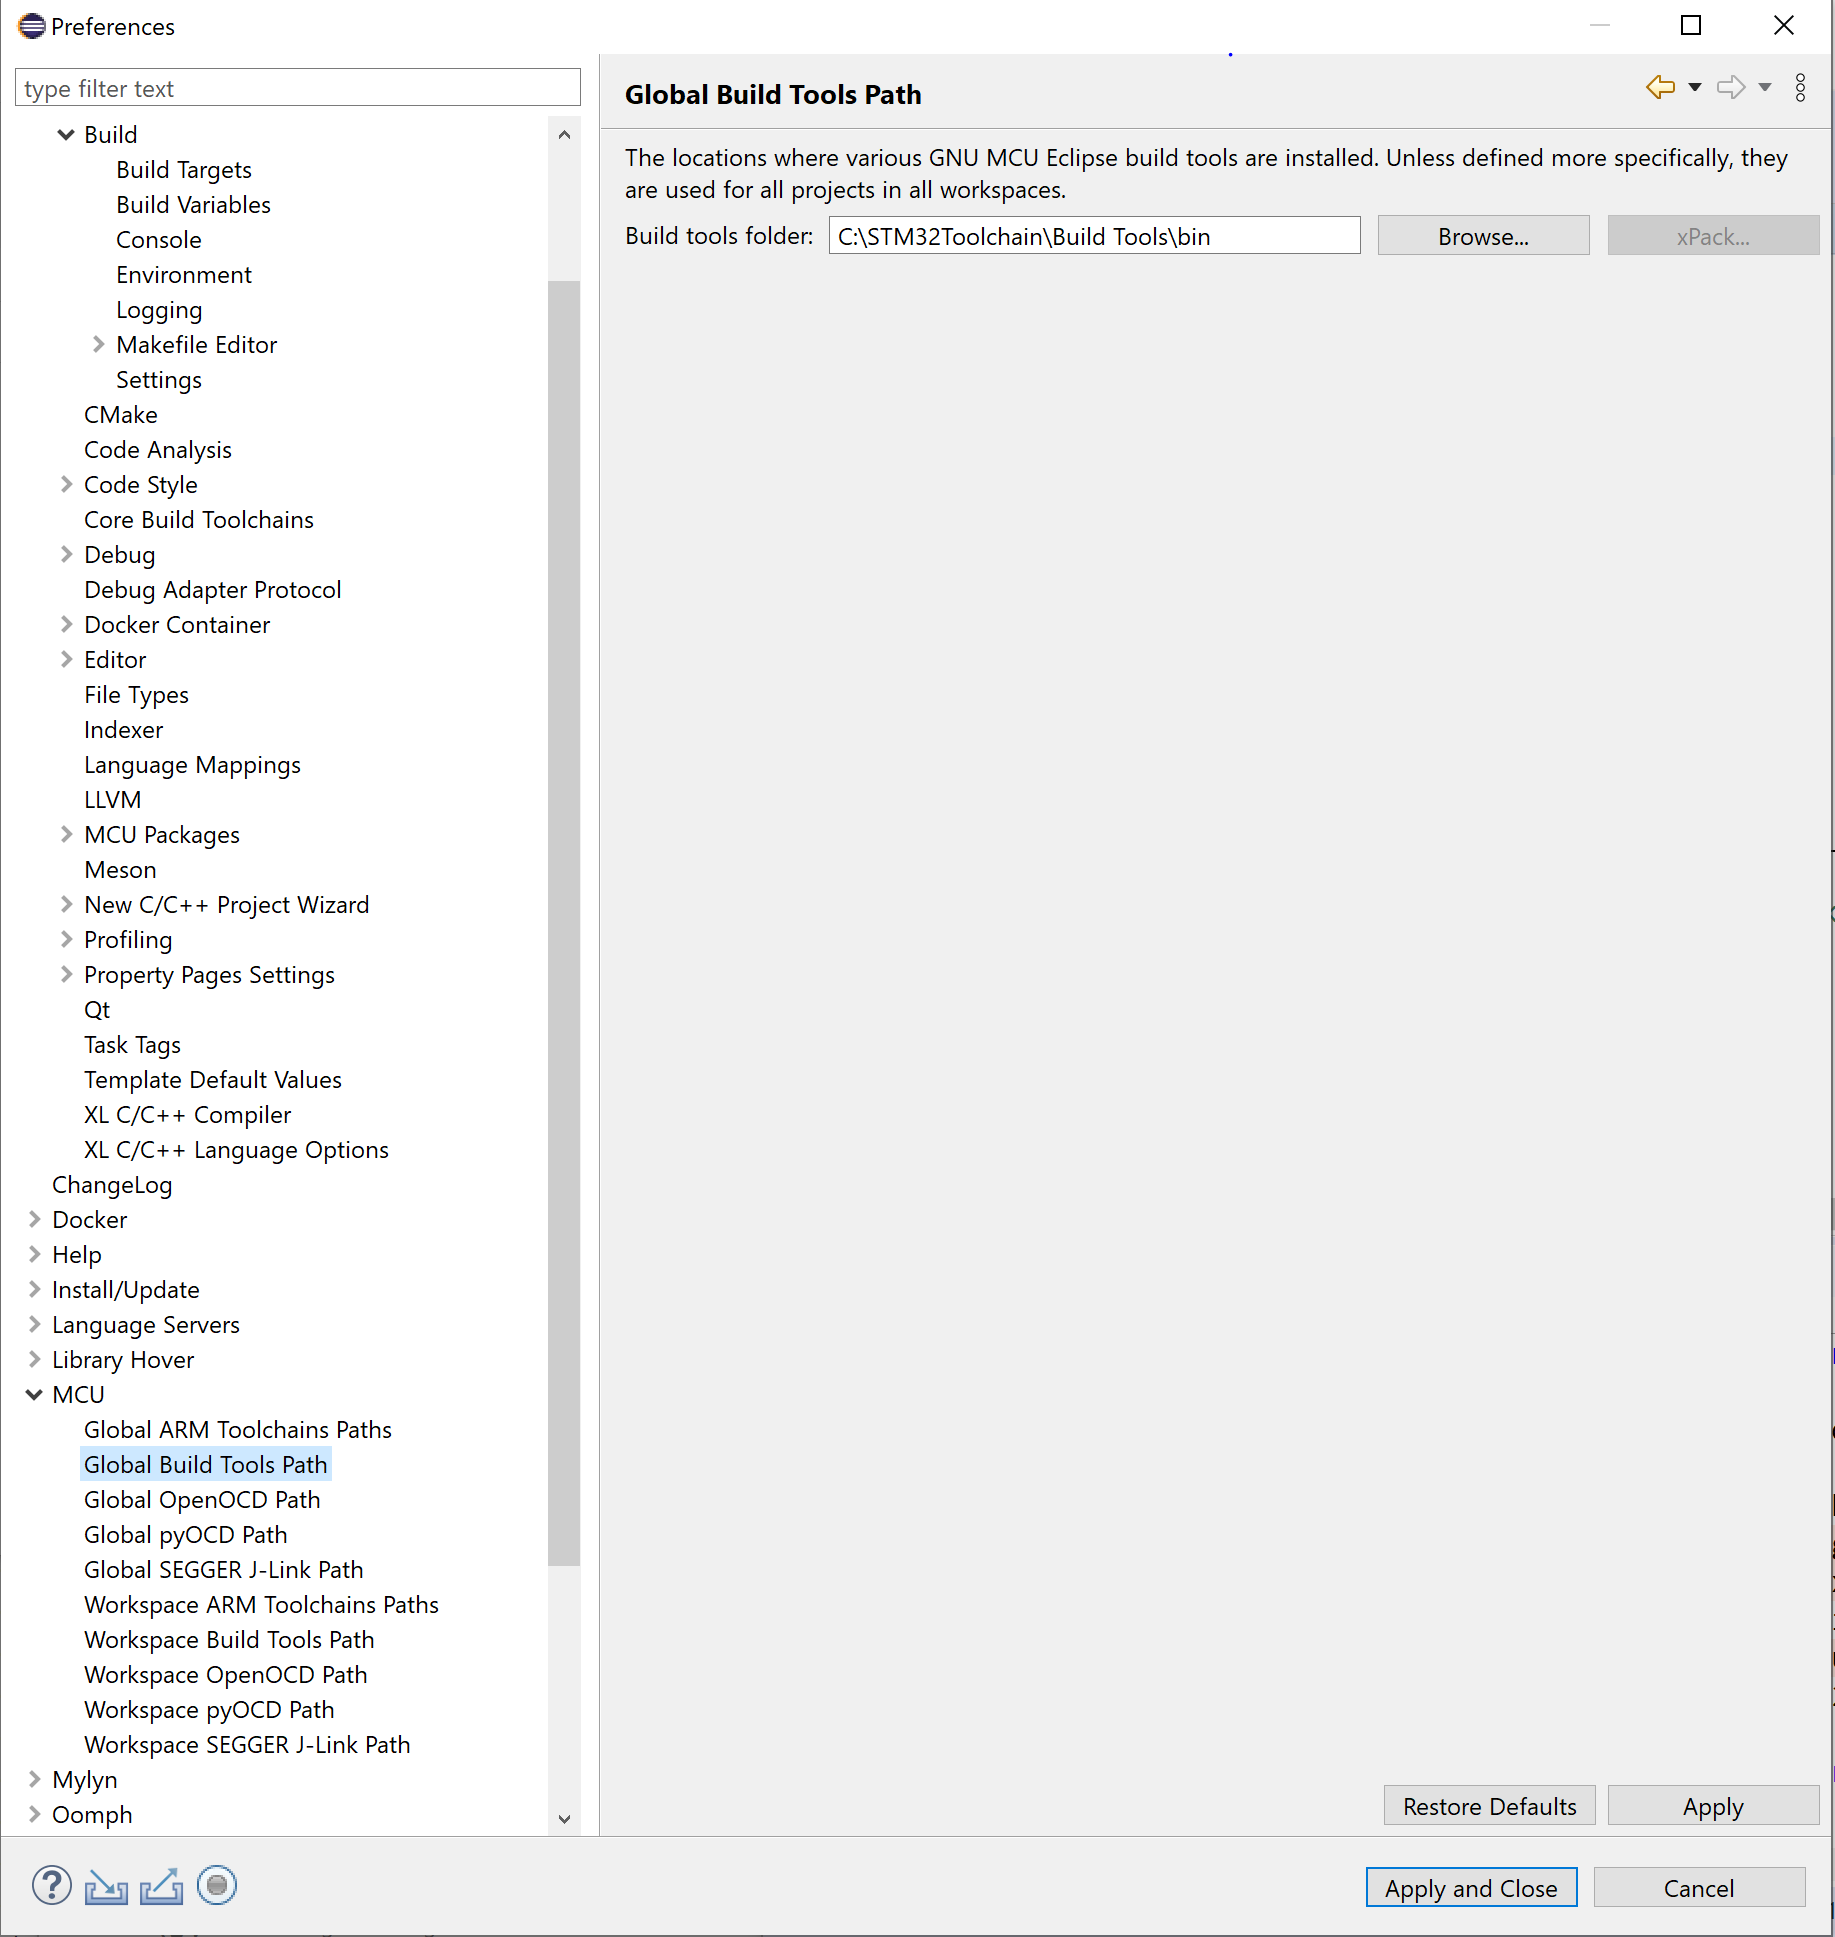1835x1937 pixels.
Task: Select XL C/C++ Compiler
Action: 188,1114
